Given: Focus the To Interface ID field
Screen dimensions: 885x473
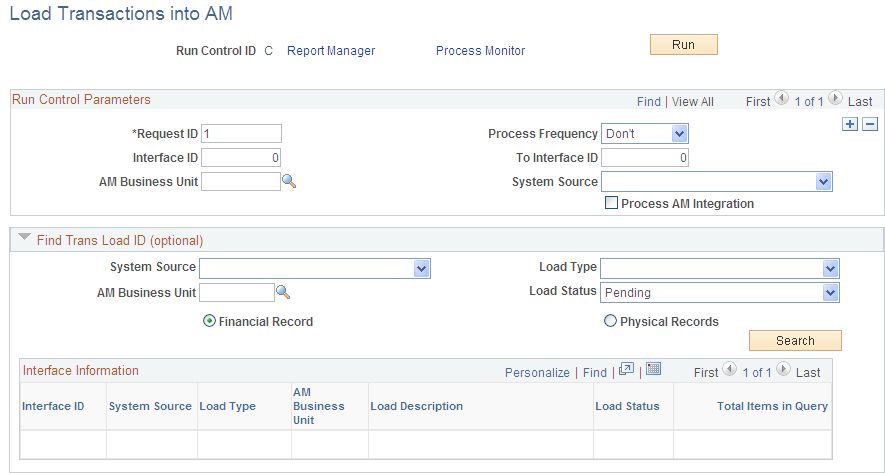Looking at the screenshot, I should [x=645, y=157].
